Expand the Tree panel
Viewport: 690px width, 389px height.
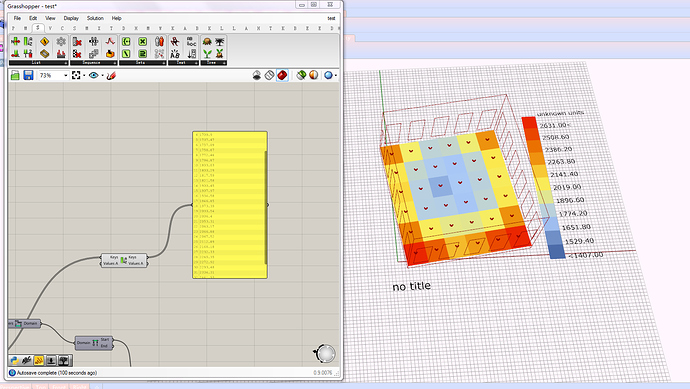point(224,63)
